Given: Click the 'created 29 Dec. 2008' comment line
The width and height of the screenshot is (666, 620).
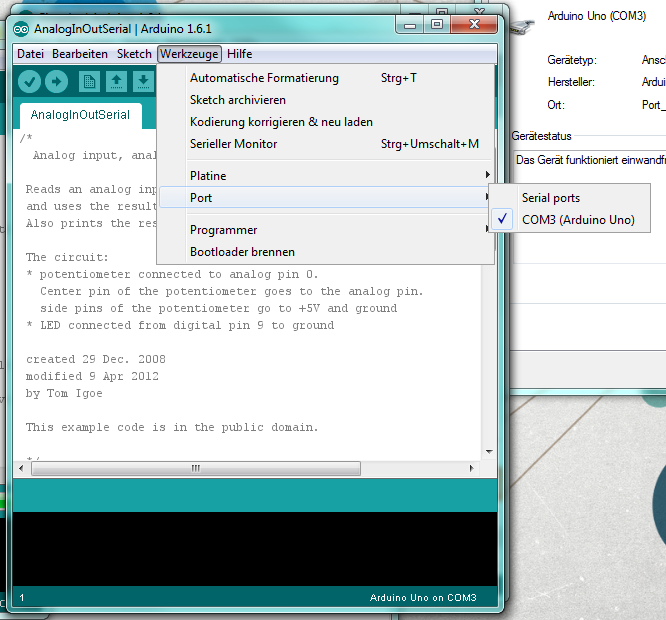Looking at the screenshot, I should coord(96,359).
